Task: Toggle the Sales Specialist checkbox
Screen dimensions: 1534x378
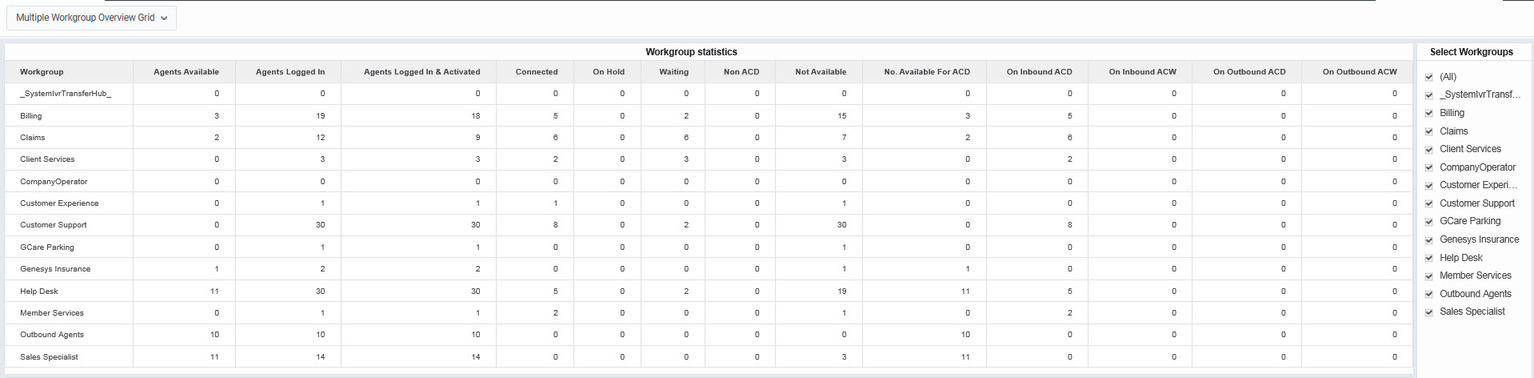Action: (x=1429, y=312)
